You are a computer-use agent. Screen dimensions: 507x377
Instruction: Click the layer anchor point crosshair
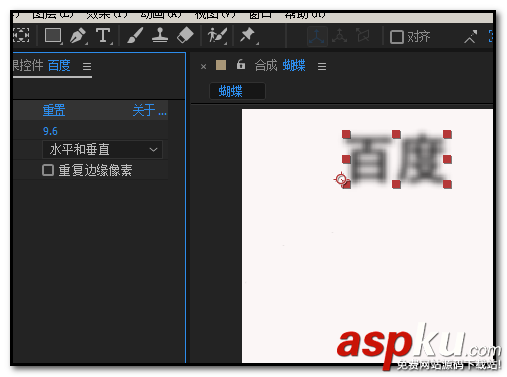click(341, 179)
